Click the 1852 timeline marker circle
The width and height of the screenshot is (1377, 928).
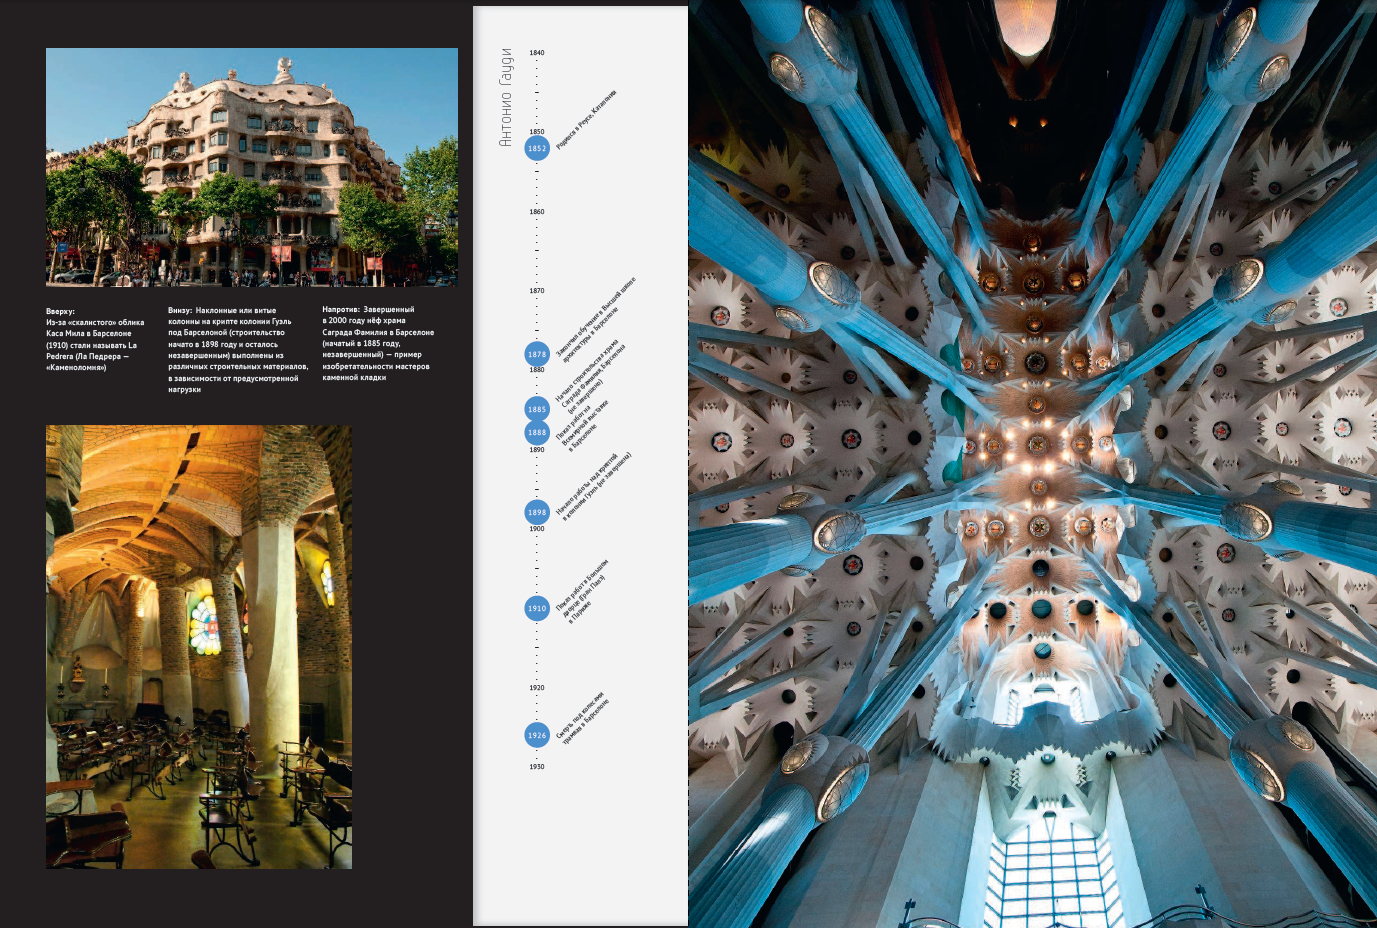pos(537,148)
